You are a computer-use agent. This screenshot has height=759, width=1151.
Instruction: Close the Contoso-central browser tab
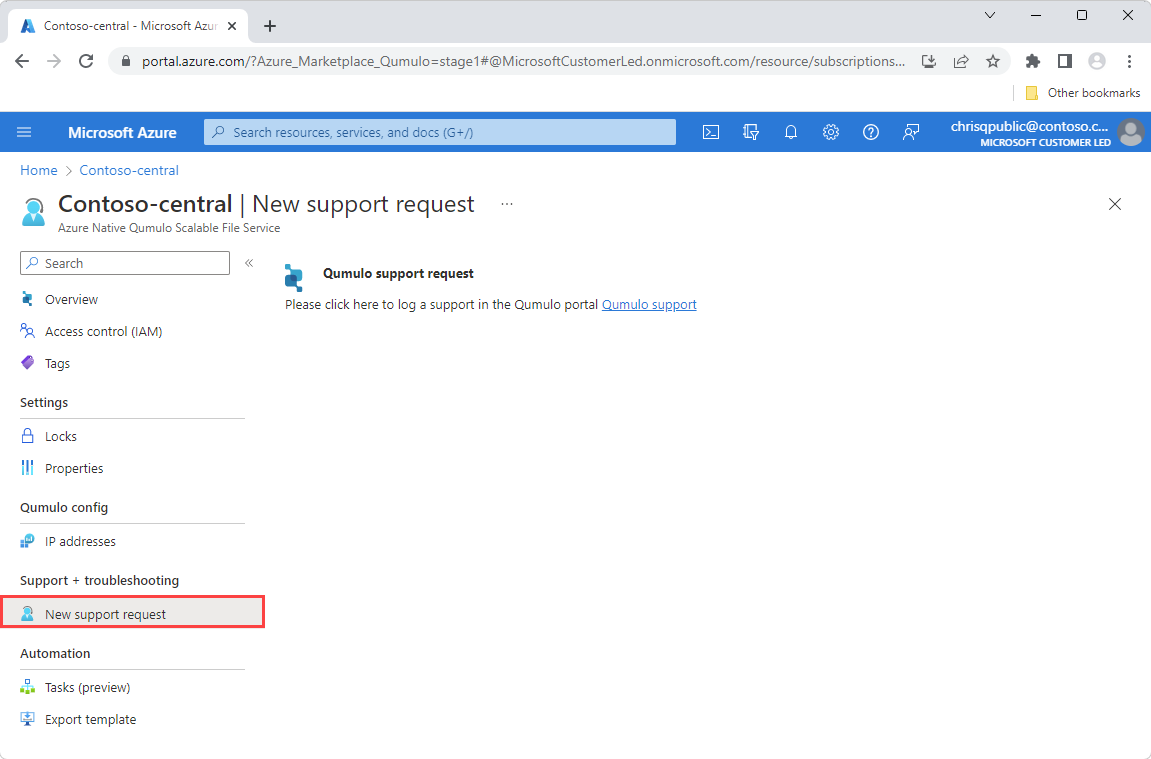point(232,26)
